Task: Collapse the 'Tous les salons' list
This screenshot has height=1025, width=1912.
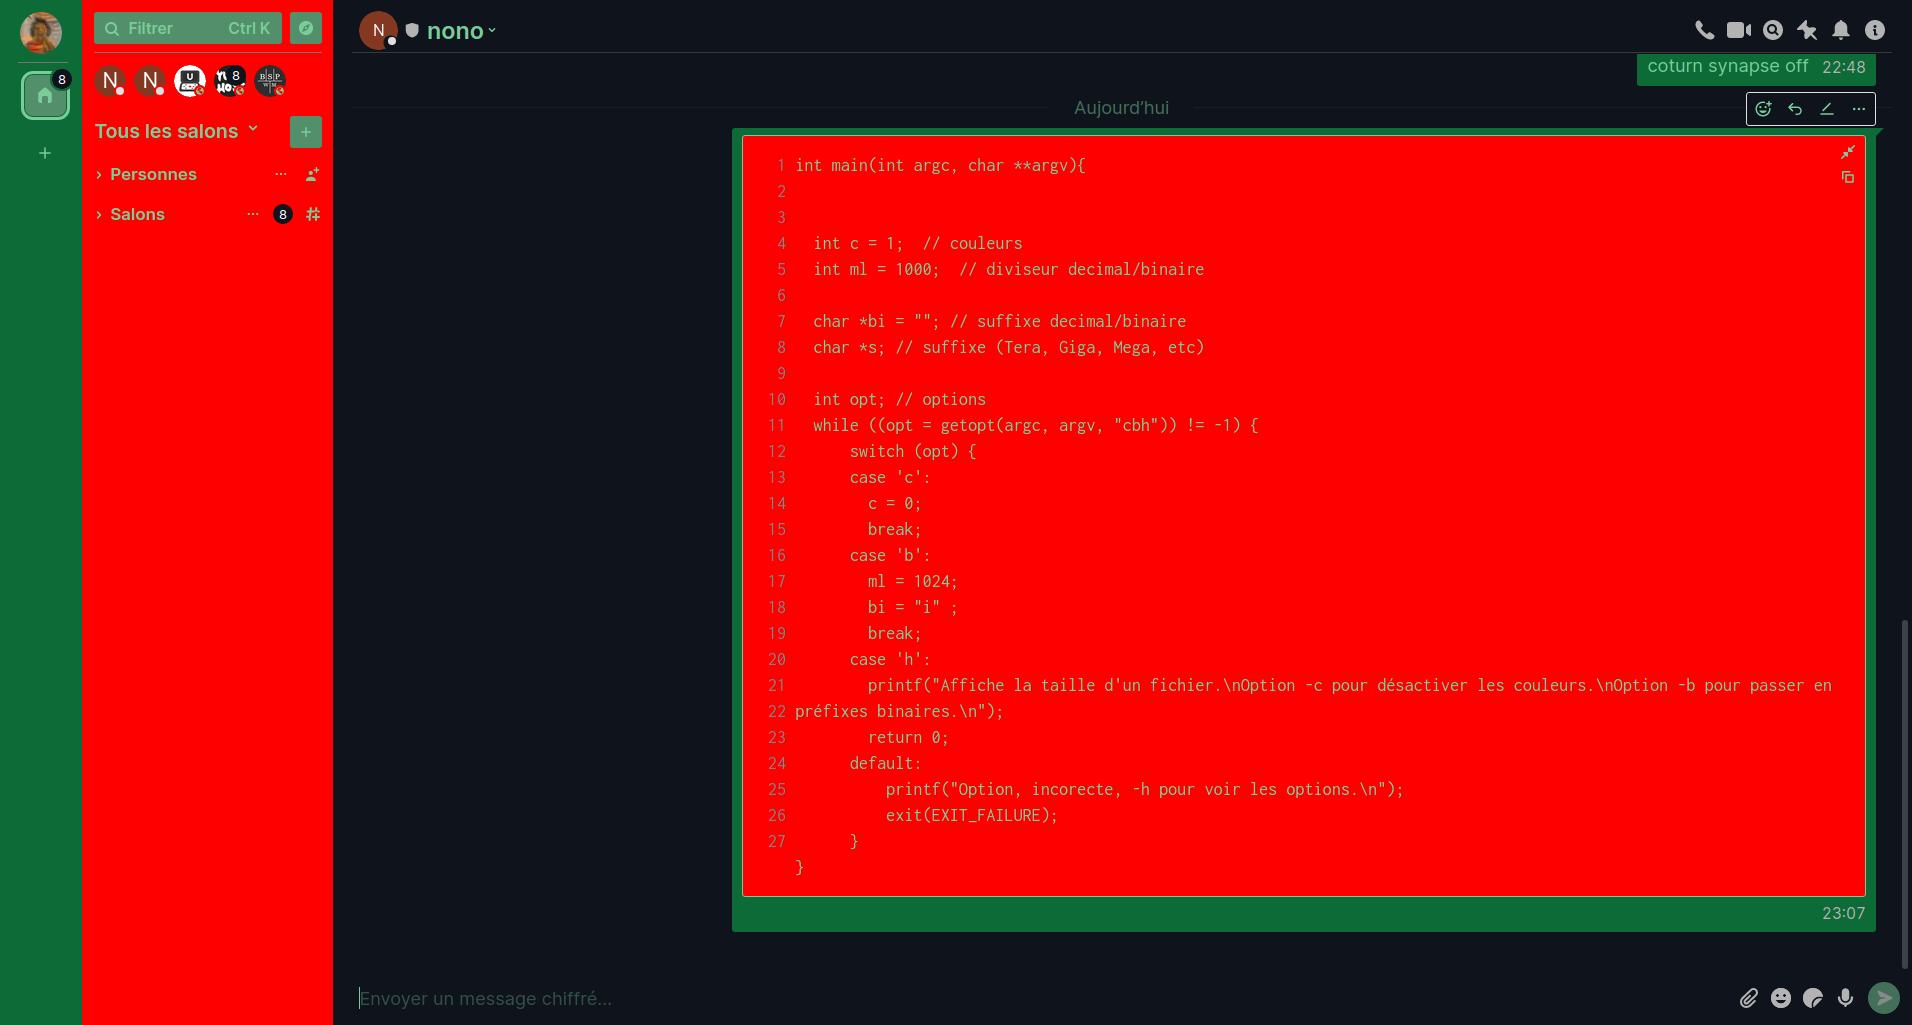Action: point(253,130)
